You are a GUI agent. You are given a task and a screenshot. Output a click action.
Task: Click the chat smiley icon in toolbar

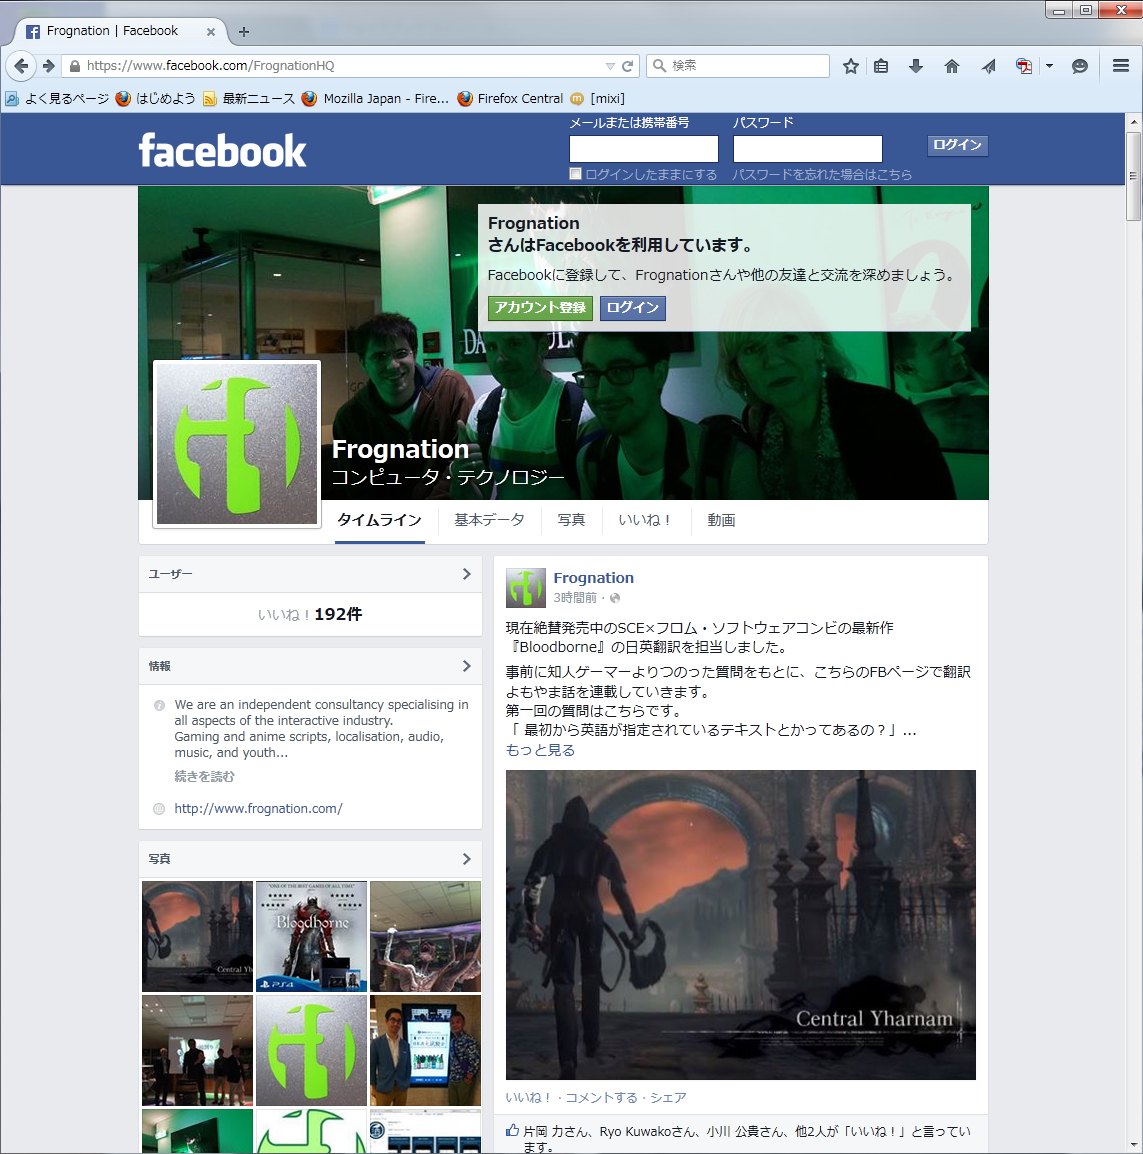pos(1080,66)
